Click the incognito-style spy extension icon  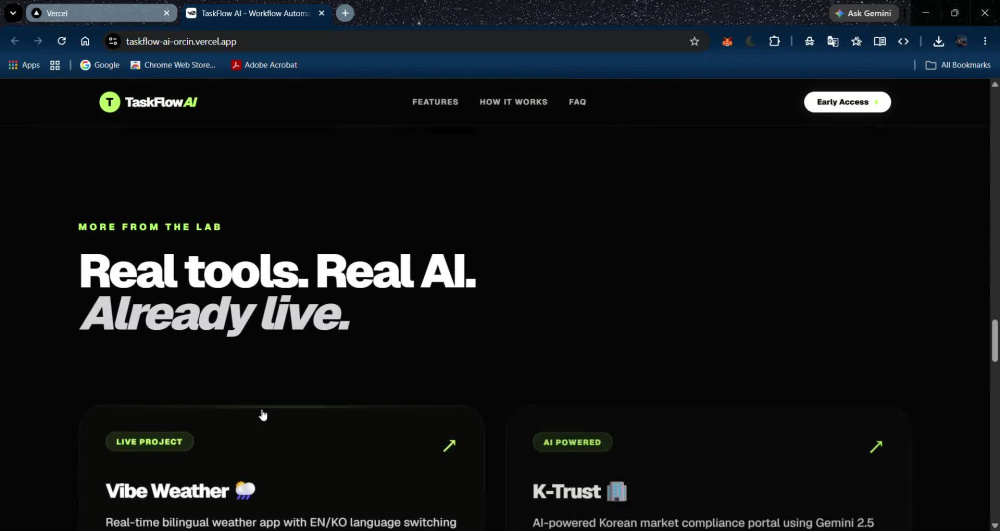809,41
